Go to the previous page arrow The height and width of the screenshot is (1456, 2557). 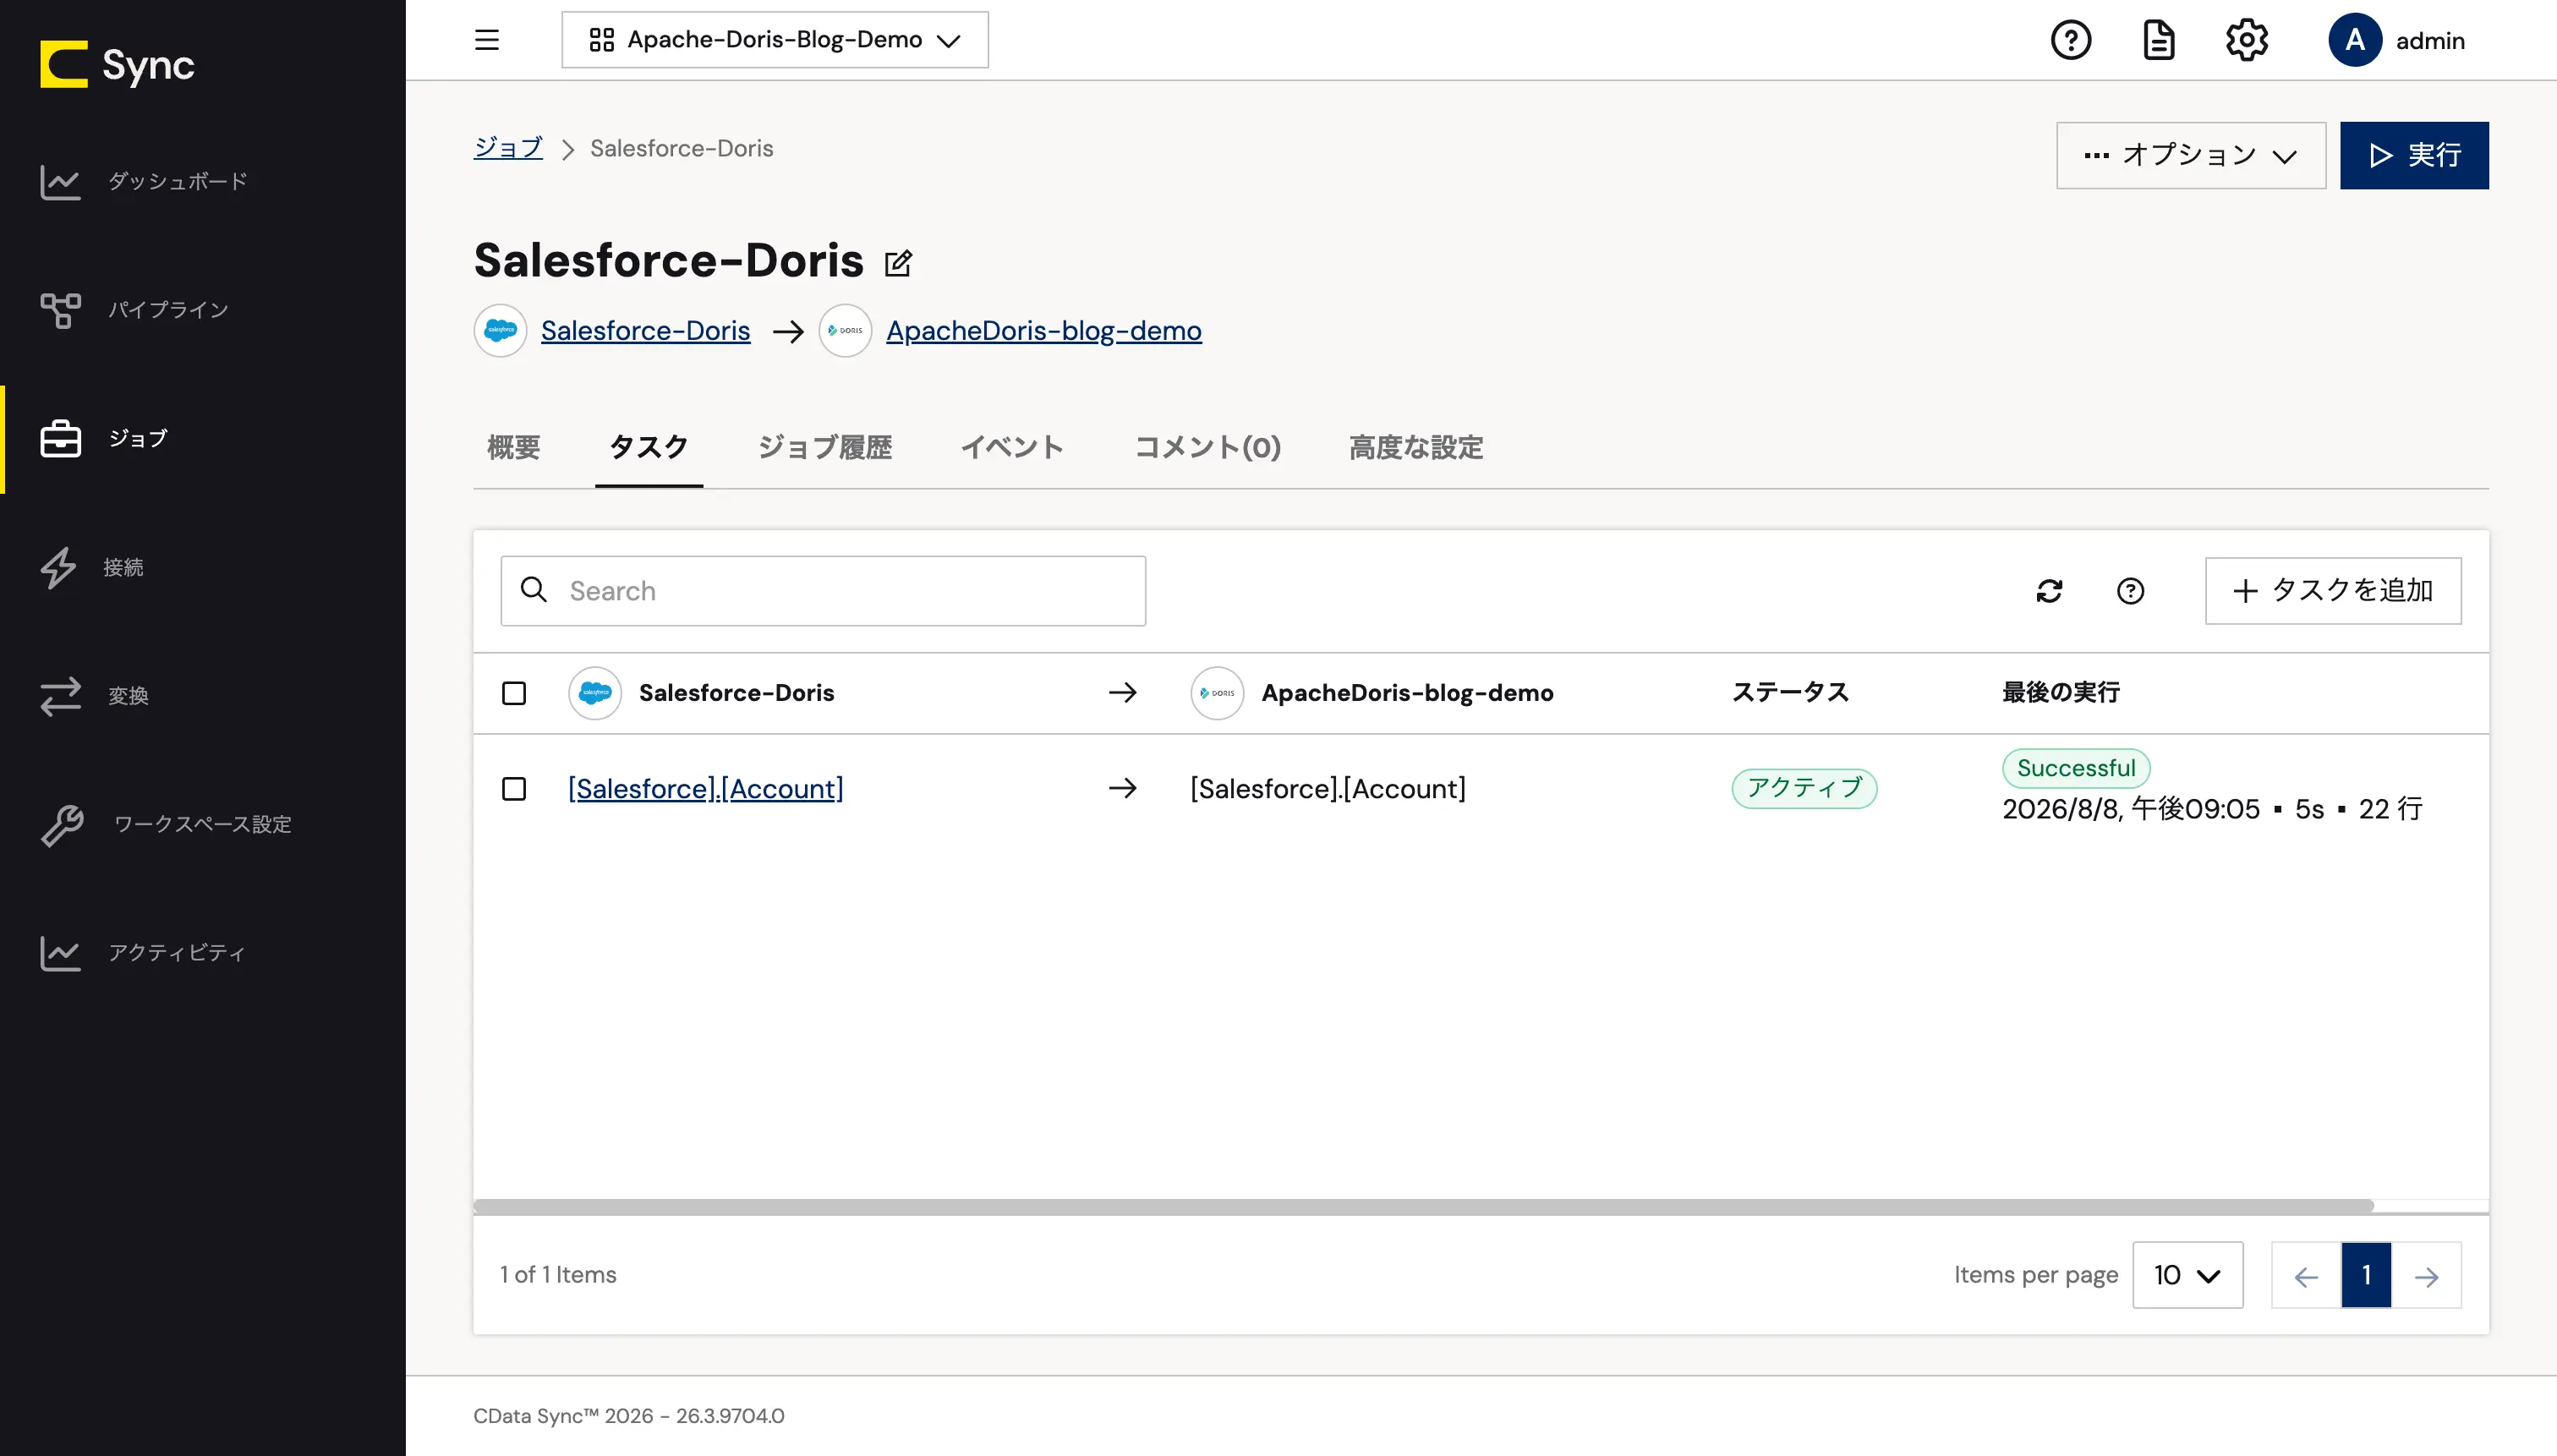click(x=2306, y=1276)
